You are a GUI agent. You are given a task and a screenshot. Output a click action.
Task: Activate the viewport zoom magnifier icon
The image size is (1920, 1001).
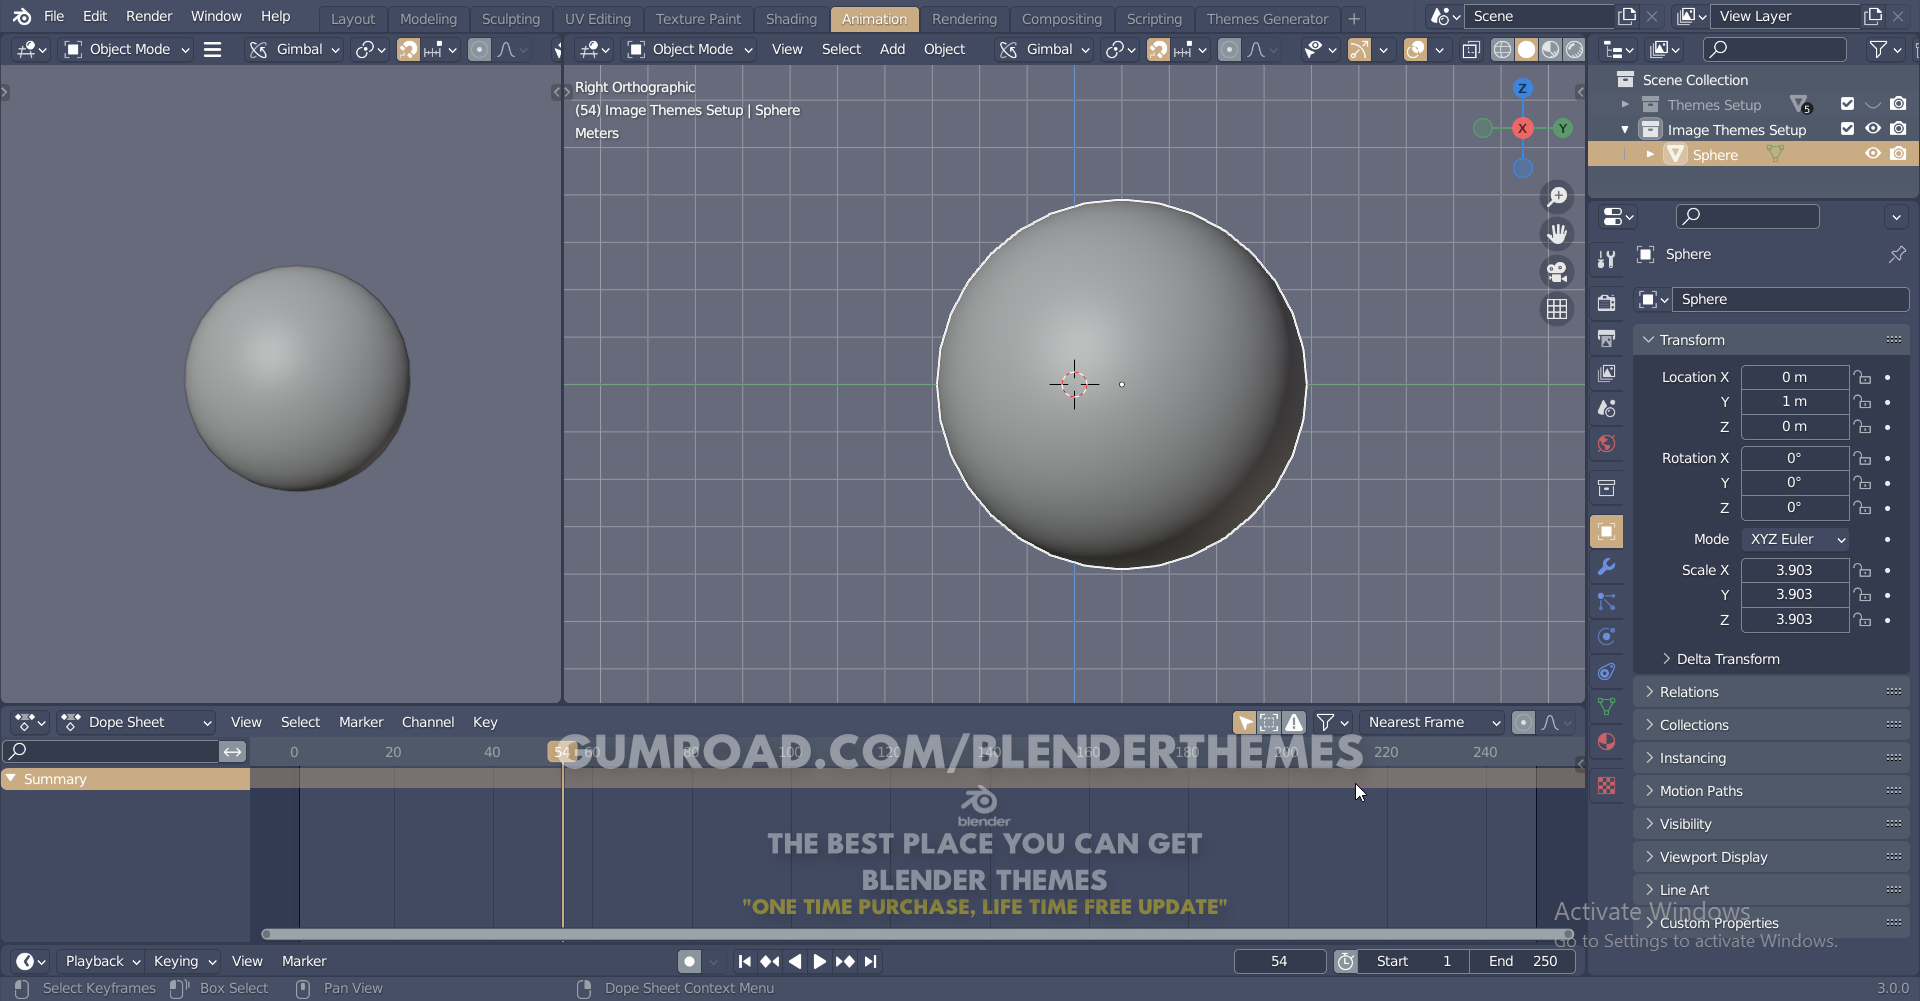point(1558,196)
